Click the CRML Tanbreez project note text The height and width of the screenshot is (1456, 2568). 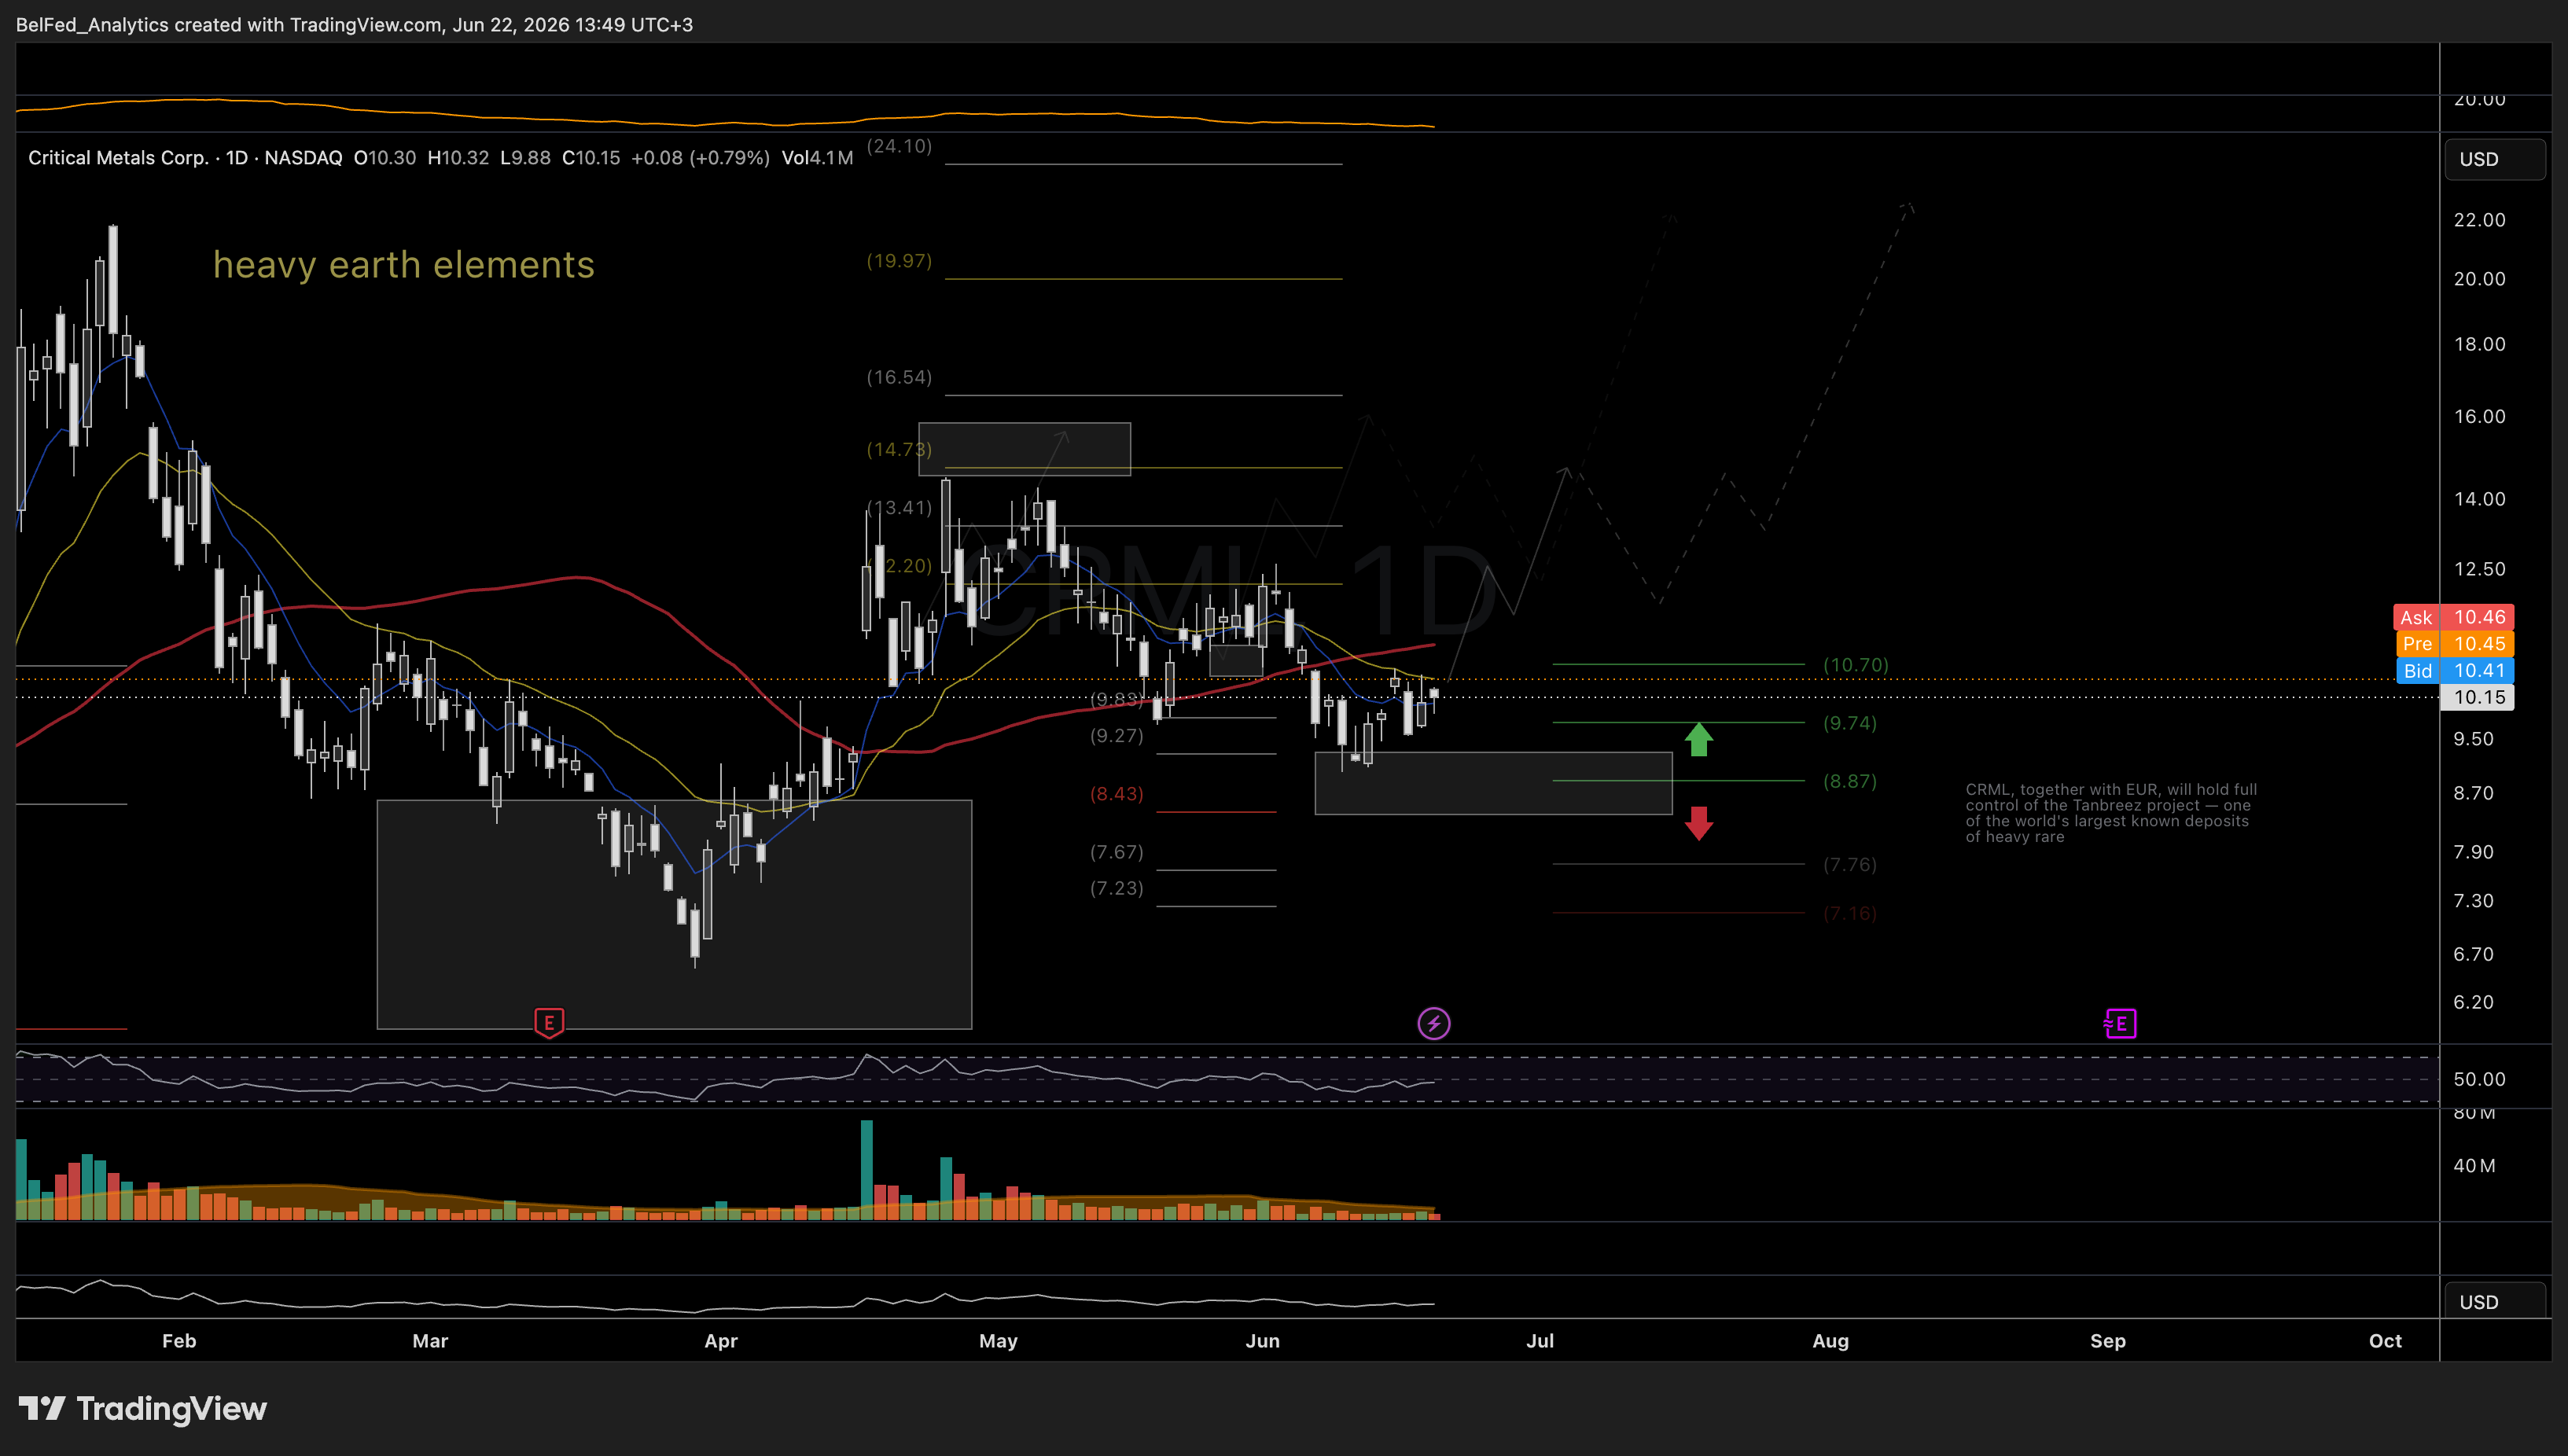click(2111, 813)
